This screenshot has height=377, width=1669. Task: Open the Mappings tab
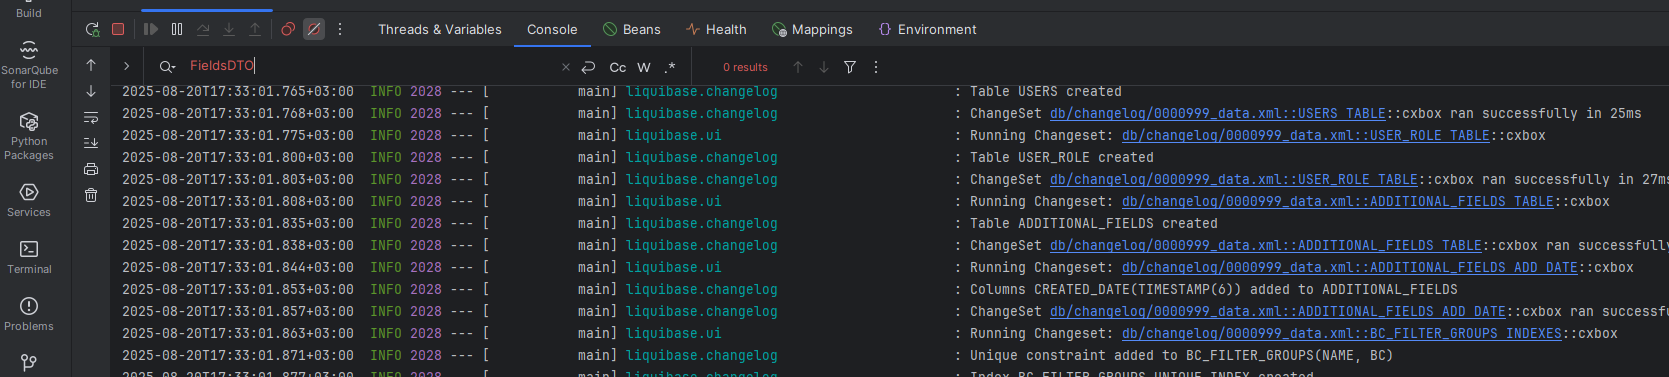(812, 29)
